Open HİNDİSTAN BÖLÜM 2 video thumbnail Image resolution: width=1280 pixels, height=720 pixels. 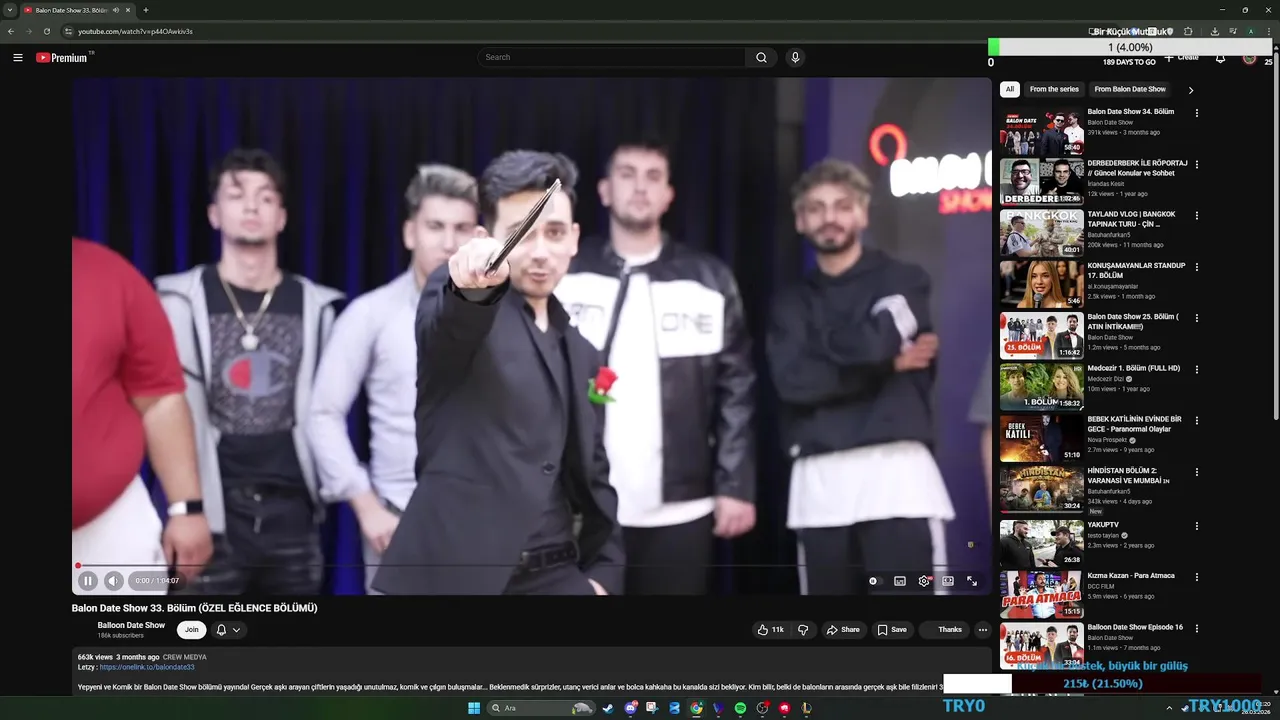pyautogui.click(x=1042, y=489)
